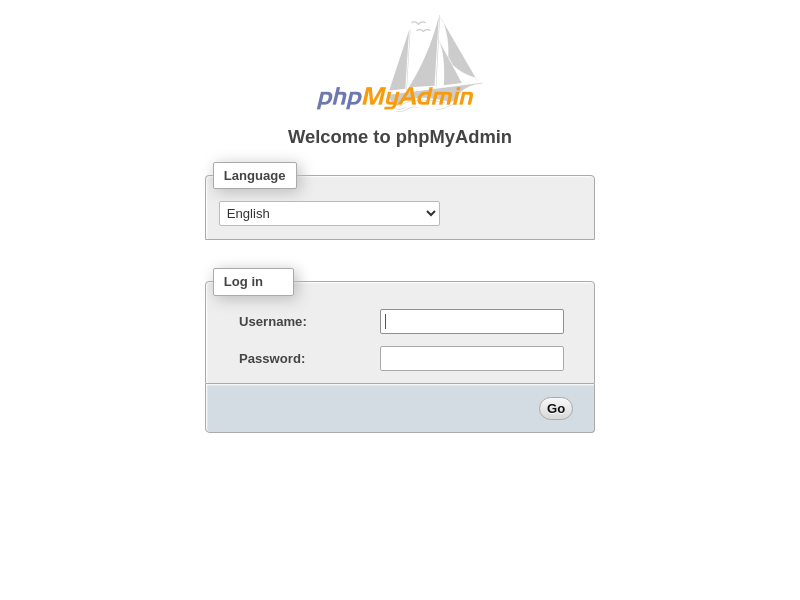Click empty space right of language dropdown
This screenshot has height=600, width=800.
pos(515,213)
